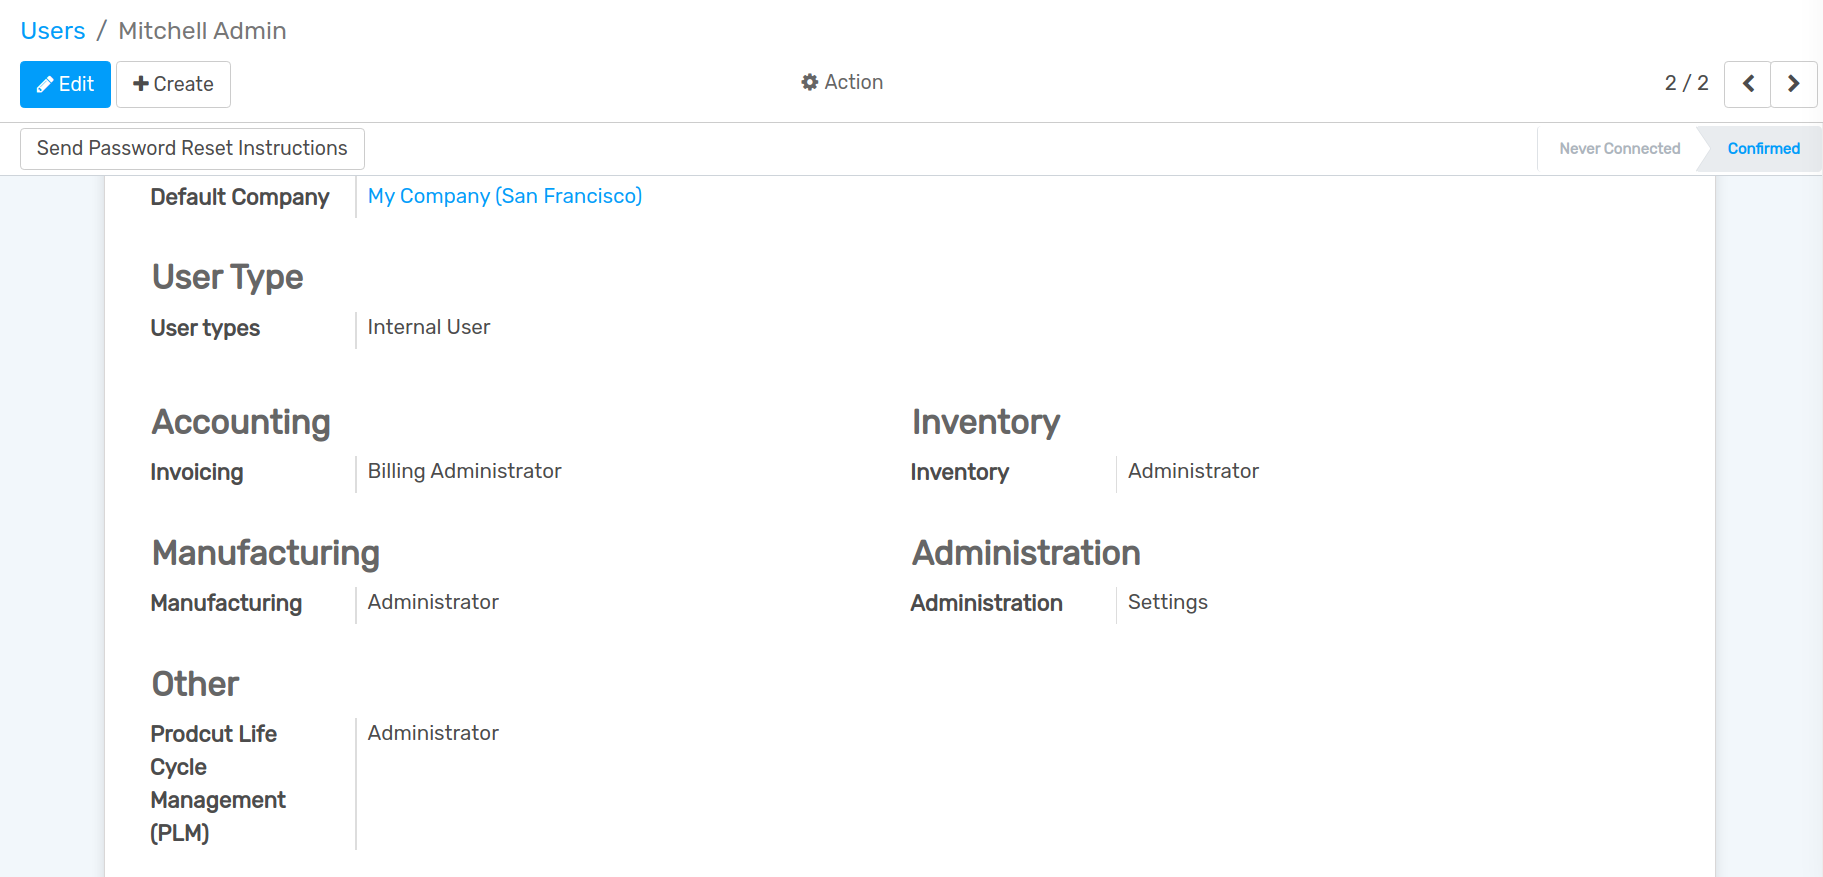Click the Create plus button

click(173, 84)
